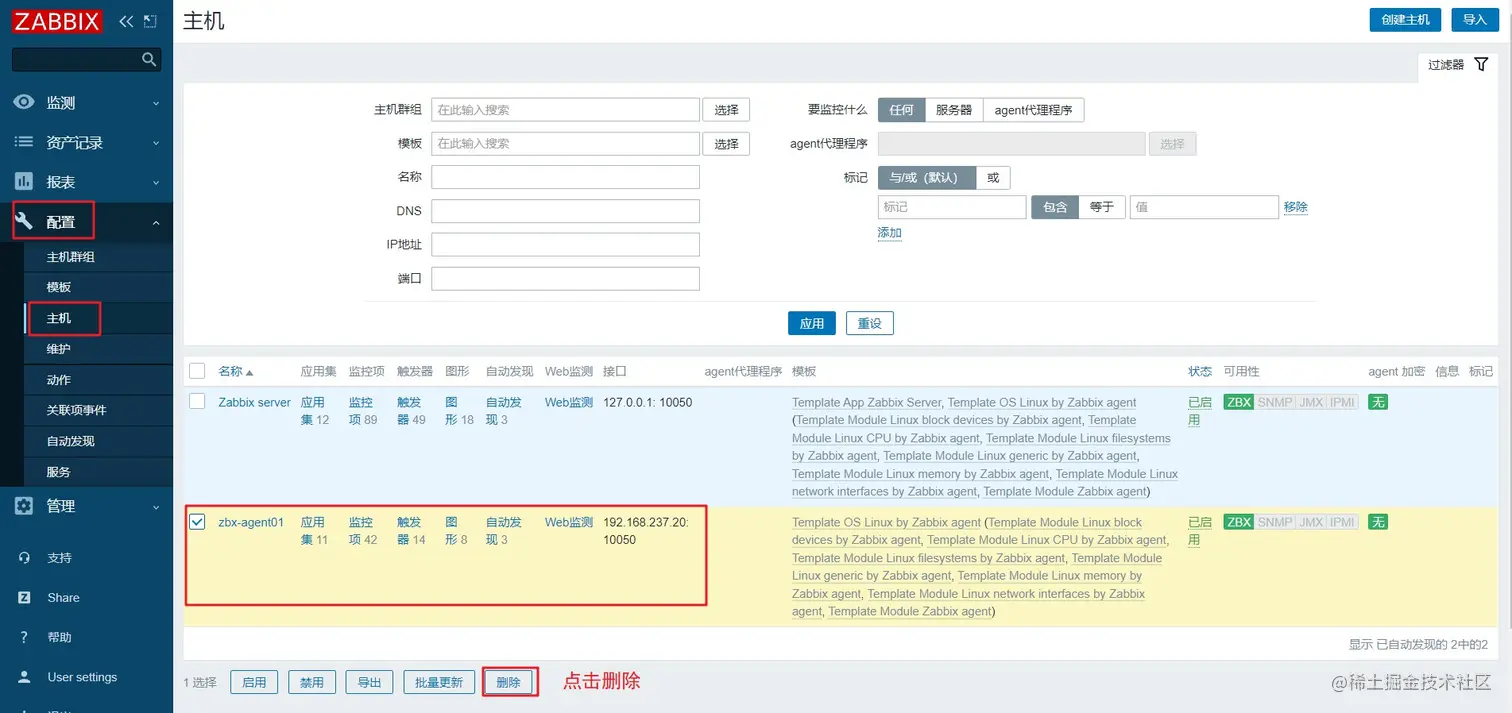Click SNMP badge in Zabbix server row
1512x713 pixels.
[x=1275, y=402]
